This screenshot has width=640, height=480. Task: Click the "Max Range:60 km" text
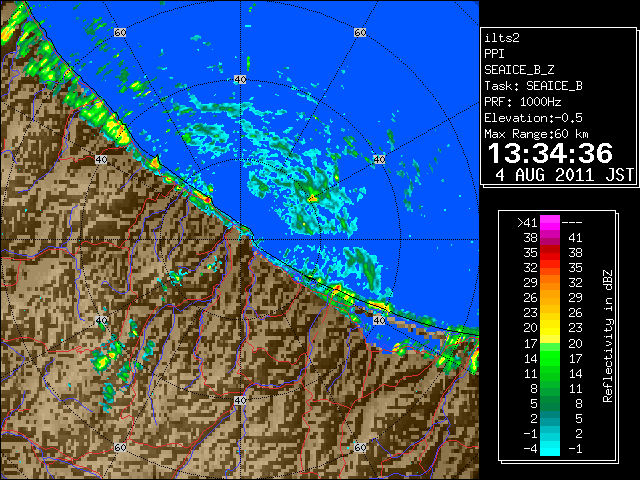[x=536, y=134]
